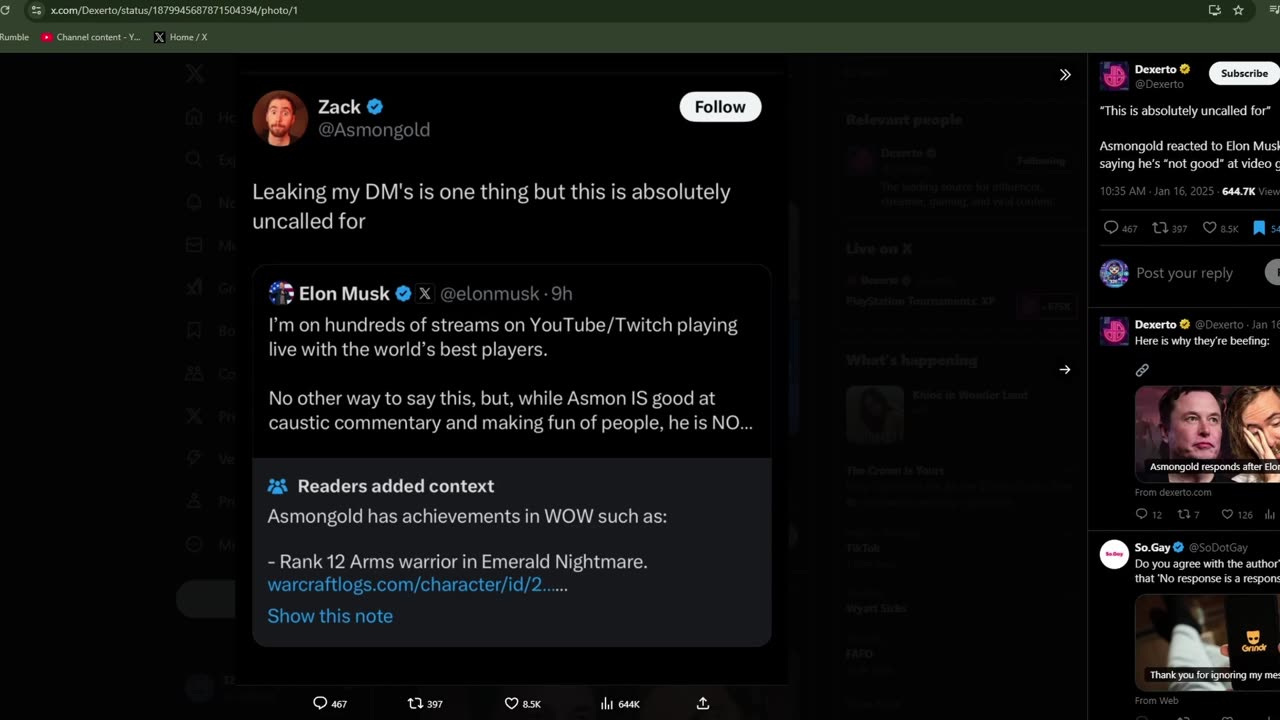The width and height of the screenshot is (1280, 720).
Task: Click the share icon below the photo
Action: point(703,703)
